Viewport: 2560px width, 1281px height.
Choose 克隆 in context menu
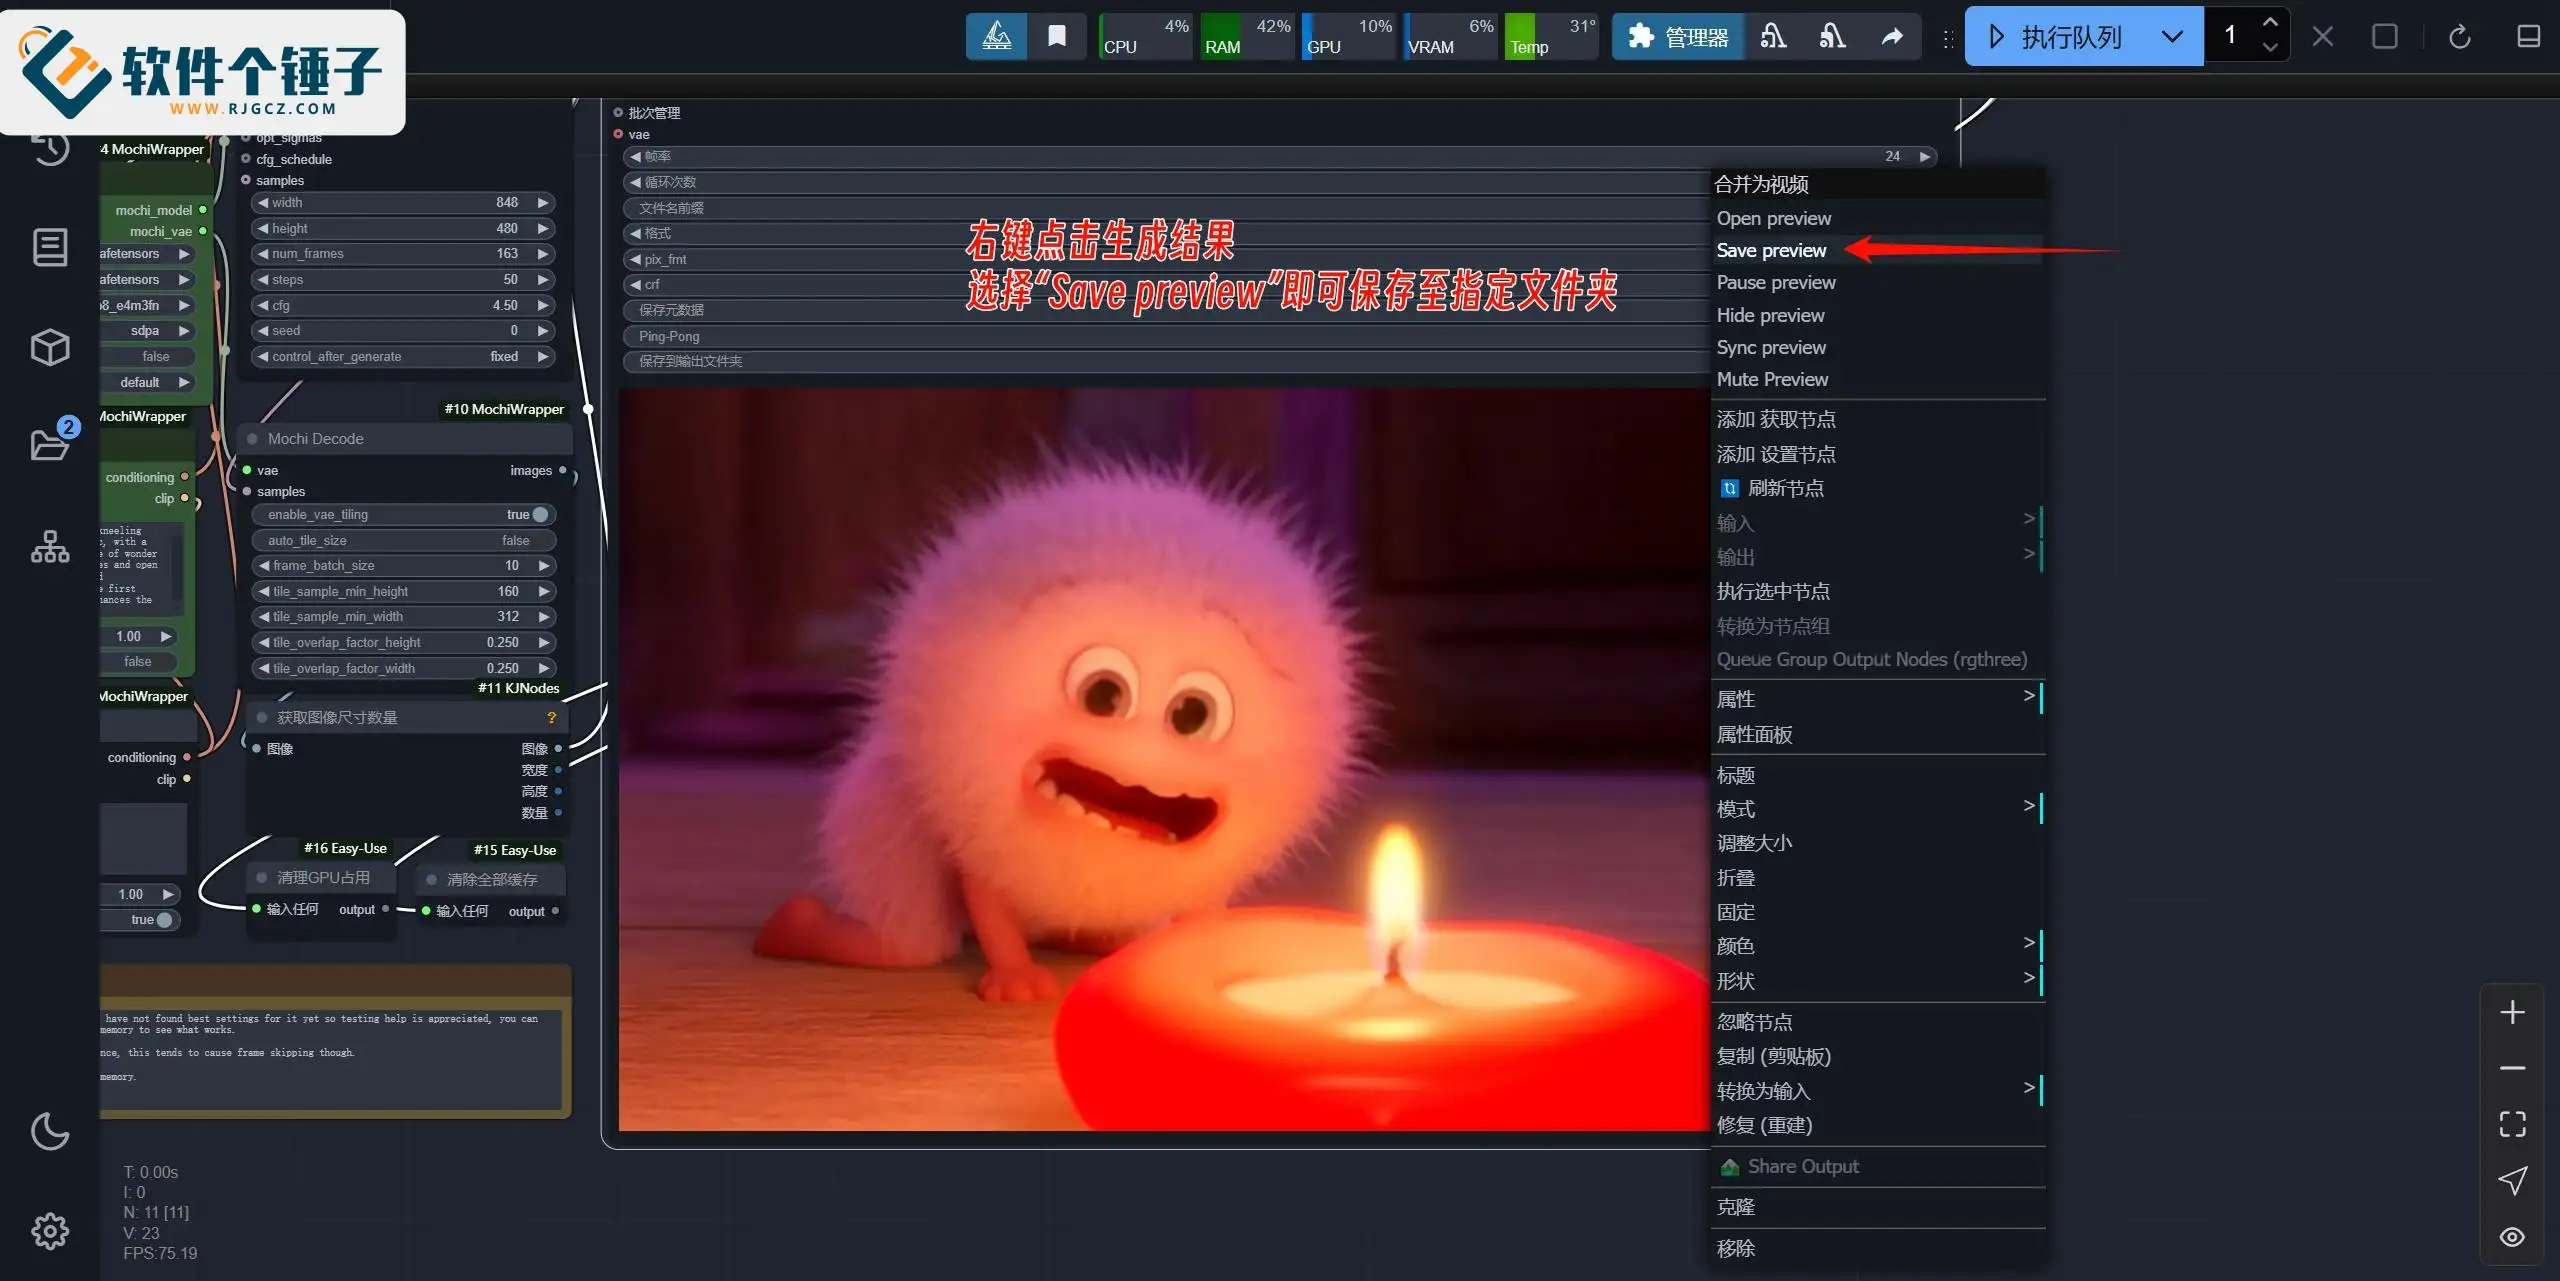coord(1877,1207)
